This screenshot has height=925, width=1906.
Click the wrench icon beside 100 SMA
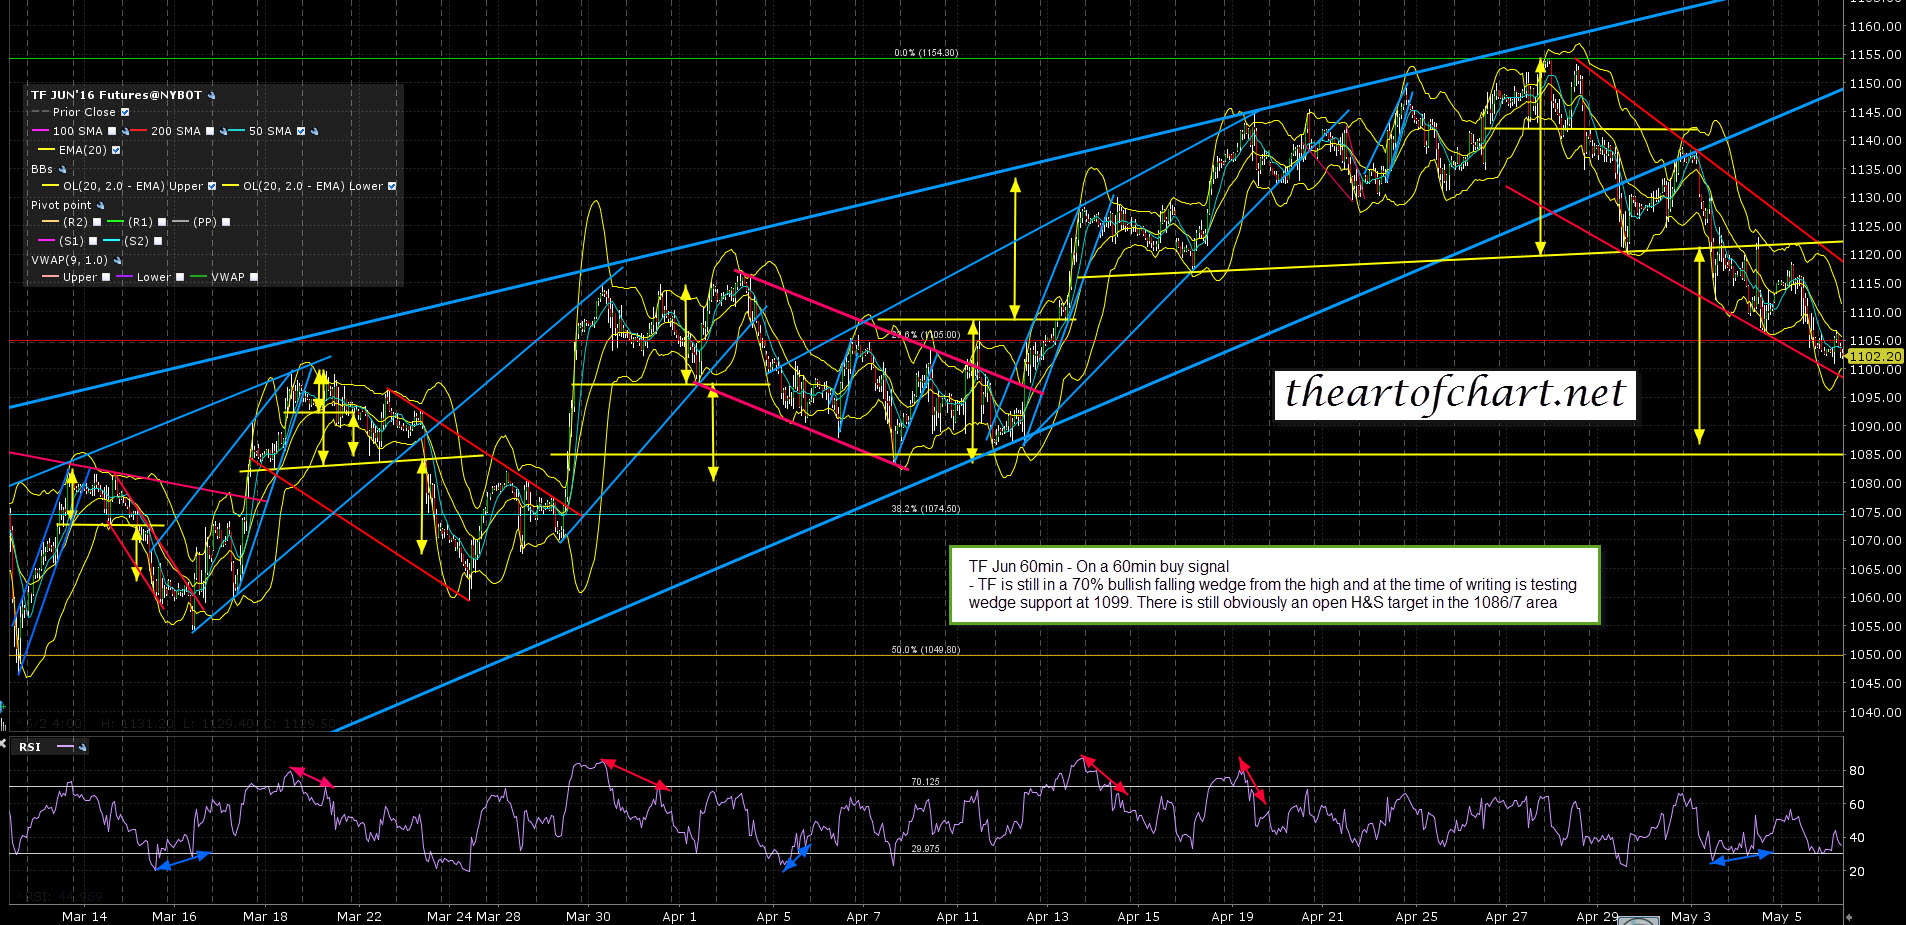pyautogui.click(x=126, y=131)
